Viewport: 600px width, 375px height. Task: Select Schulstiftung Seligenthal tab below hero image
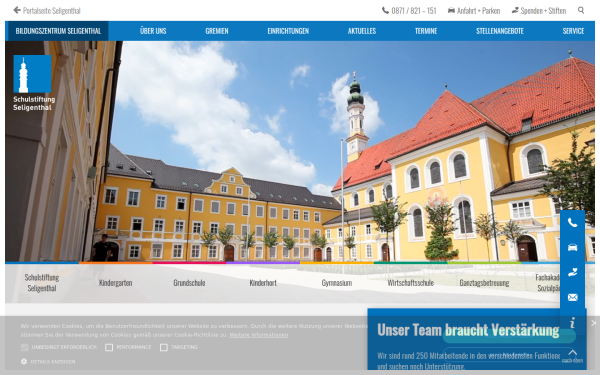(x=42, y=282)
